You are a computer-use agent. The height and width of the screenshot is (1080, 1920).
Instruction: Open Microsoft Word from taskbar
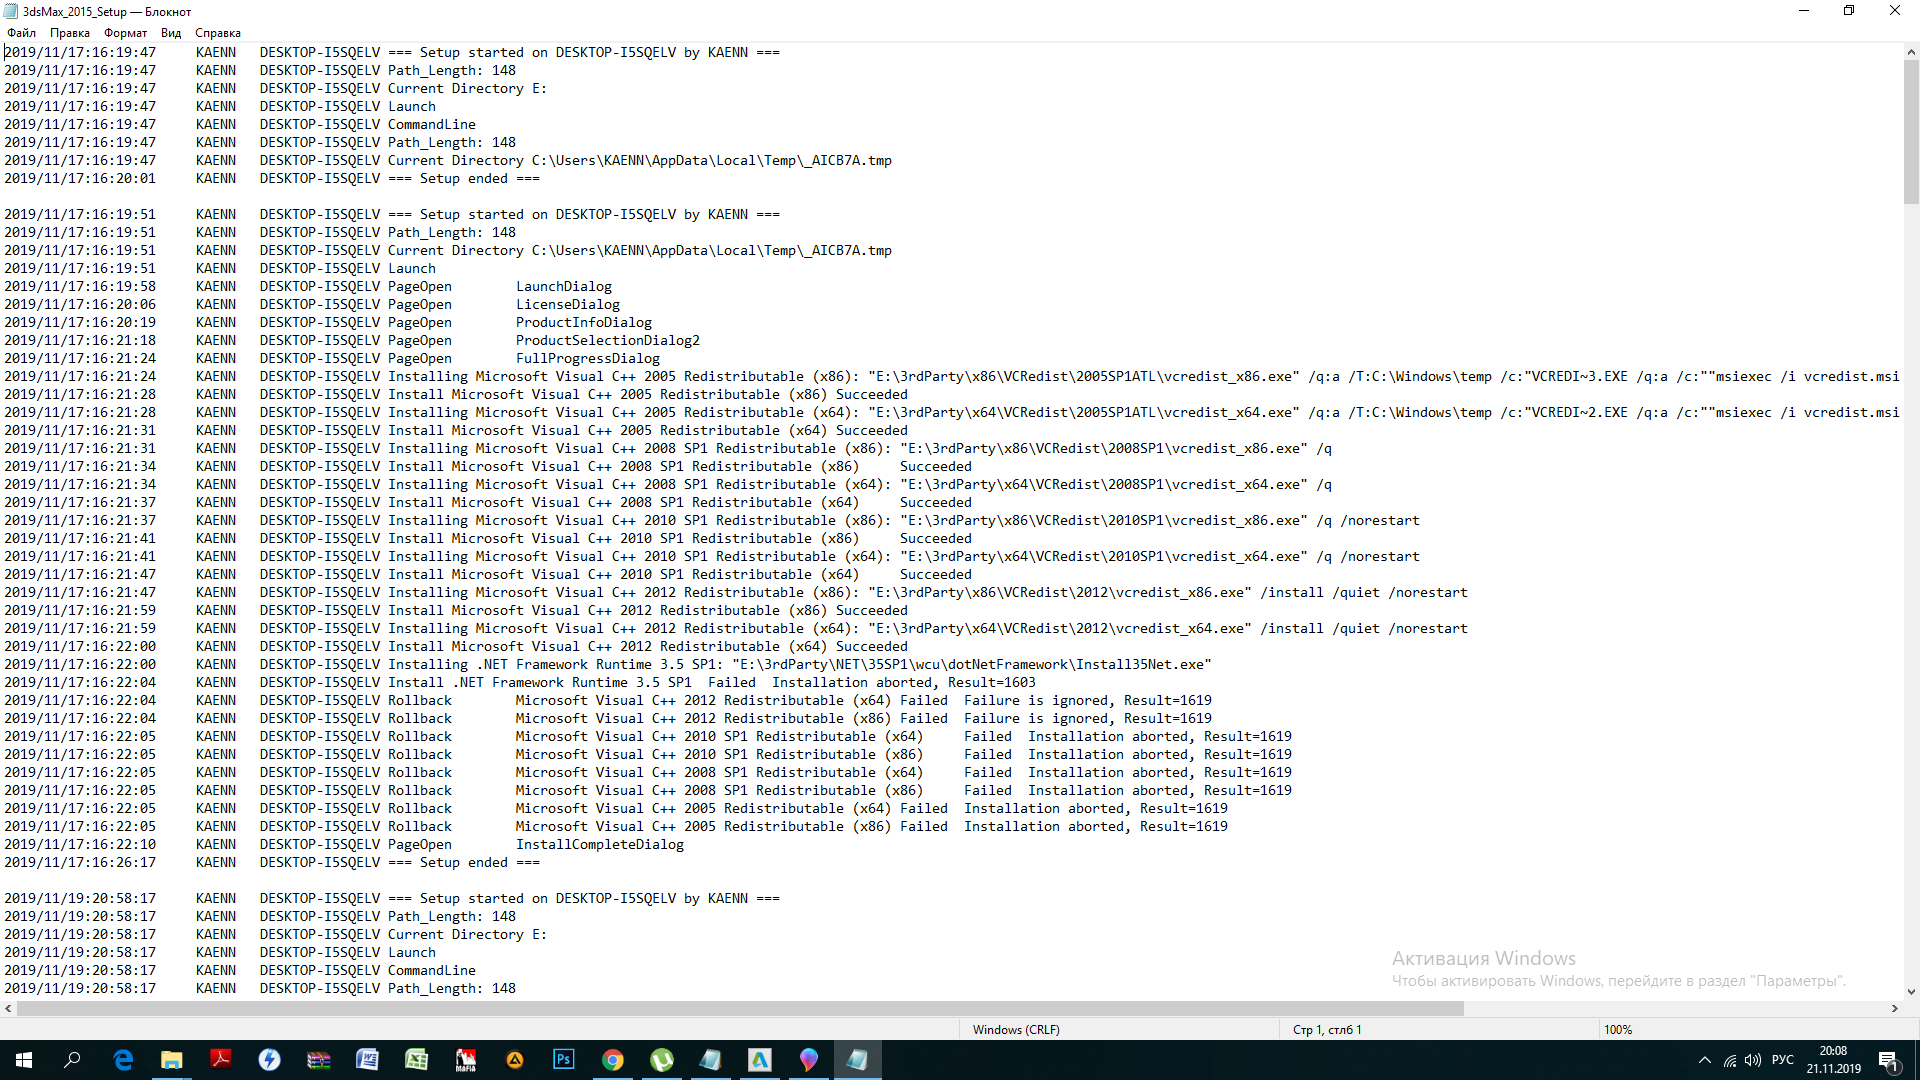pos(367,1060)
